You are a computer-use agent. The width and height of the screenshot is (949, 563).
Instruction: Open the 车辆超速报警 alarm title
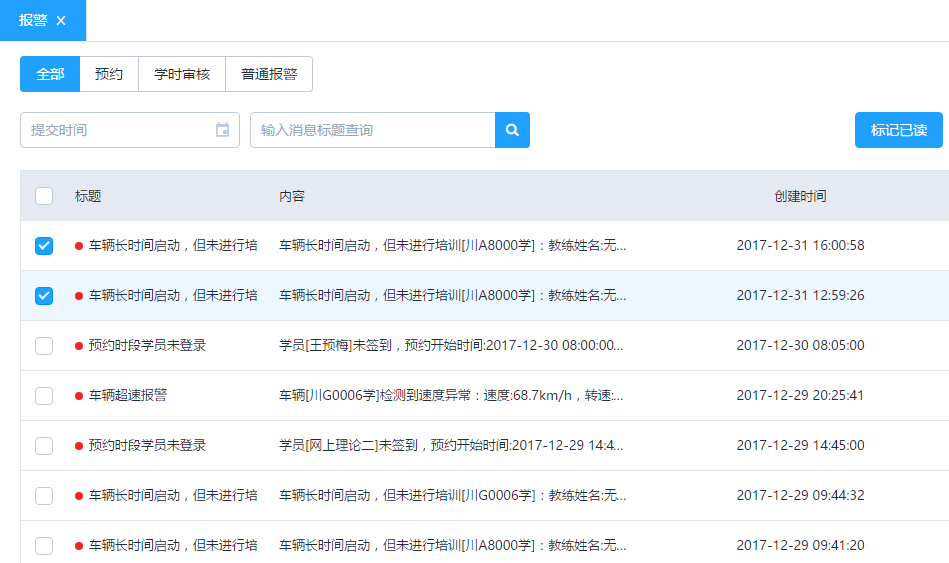(128, 396)
